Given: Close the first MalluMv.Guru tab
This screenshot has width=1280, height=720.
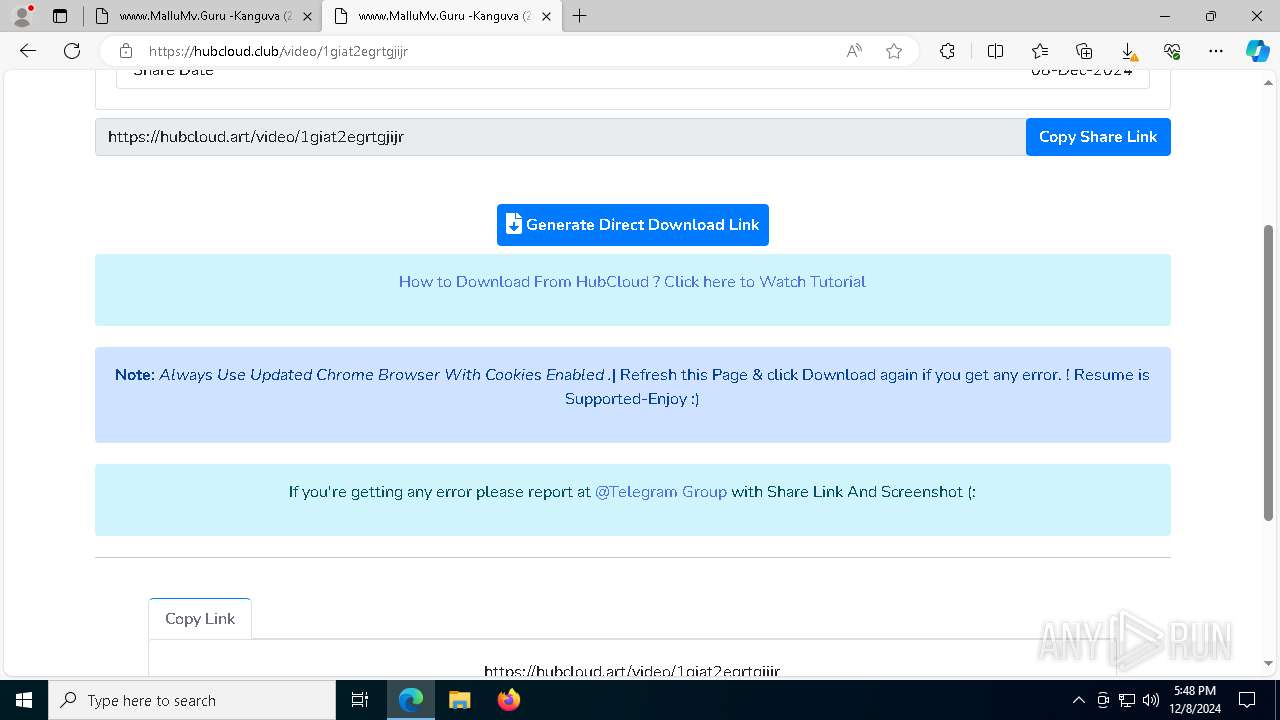Looking at the screenshot, I should [x=307, y=16].
